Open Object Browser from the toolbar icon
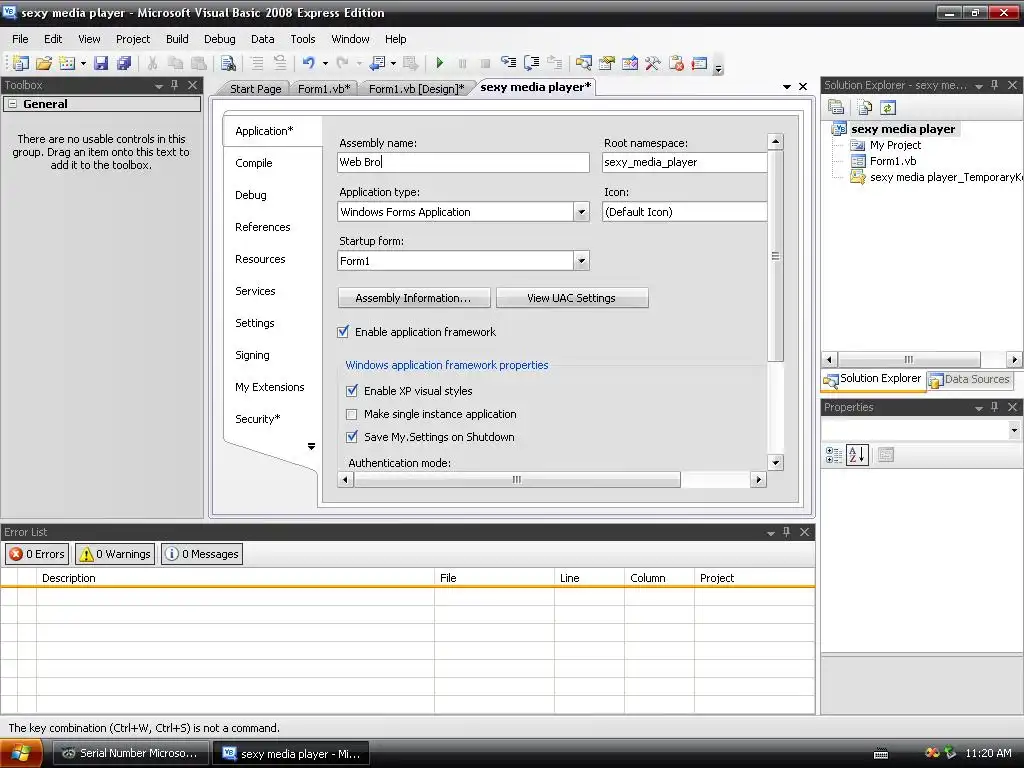1024x768 pixels. [x=630, y=63]
